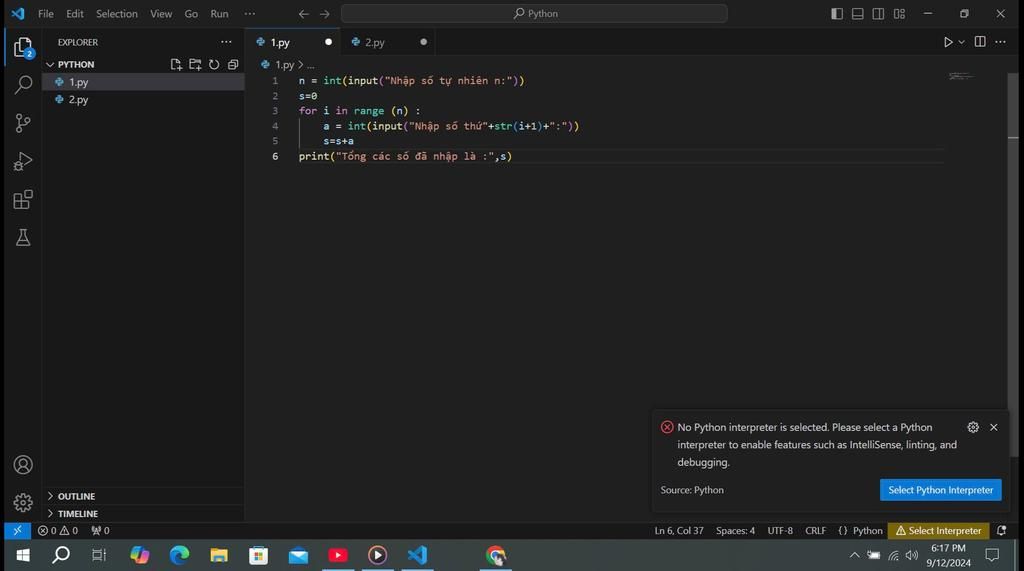Open the Source Control view
Viewport: 1024px width, 571px height.
pos(23,123)
